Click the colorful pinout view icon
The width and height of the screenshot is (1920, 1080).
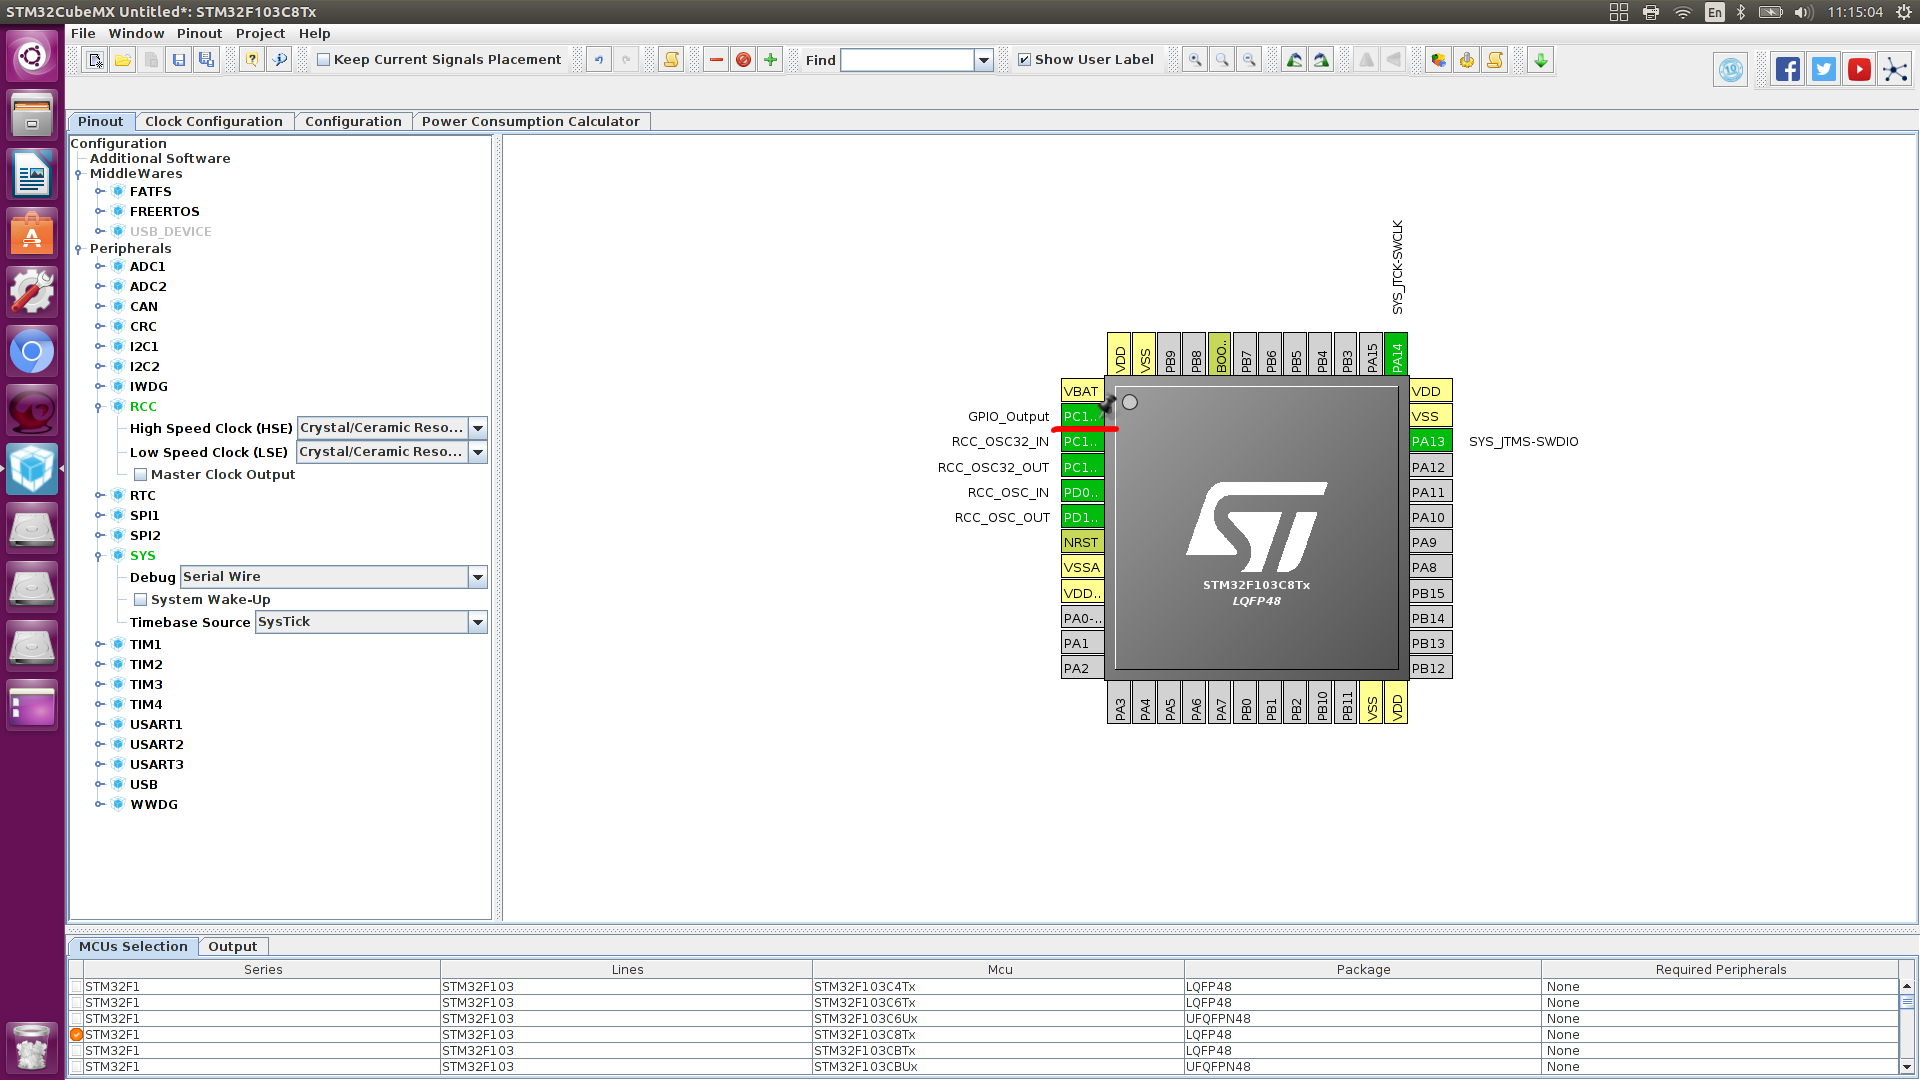(x=1439, y=60)
